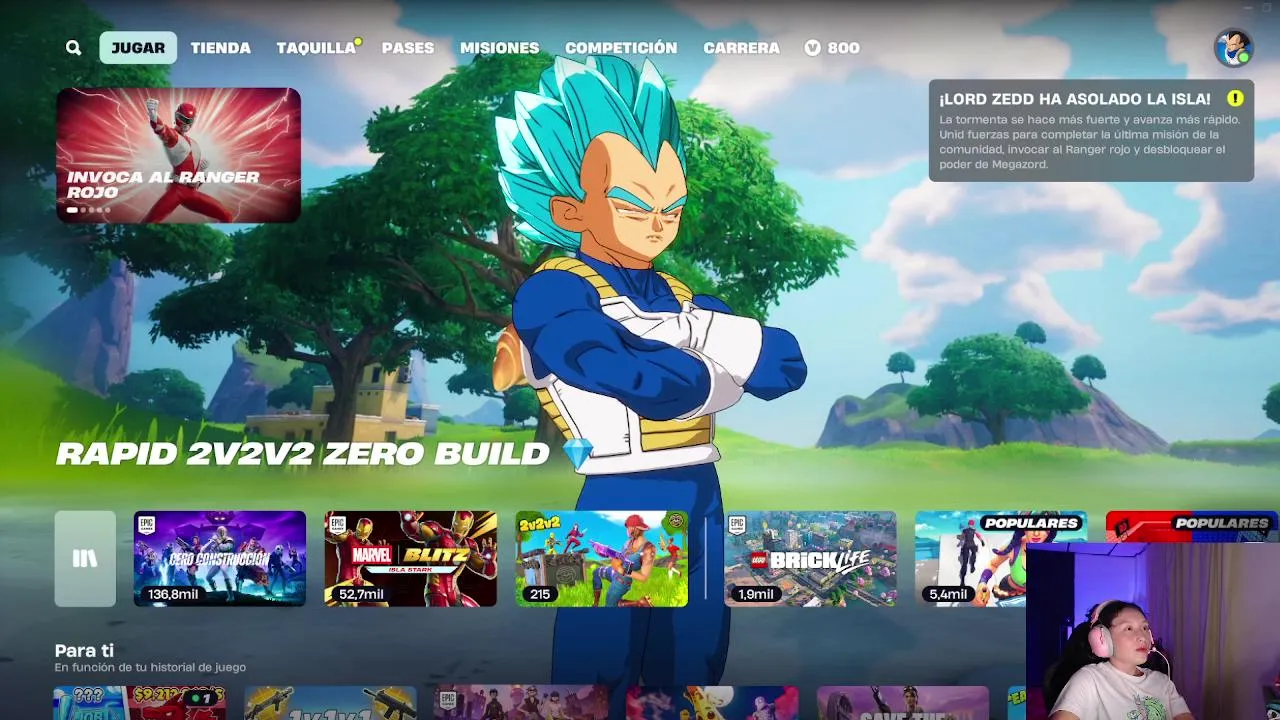
Task: Open the TIENDA tab
Action: tap(221, 48)
